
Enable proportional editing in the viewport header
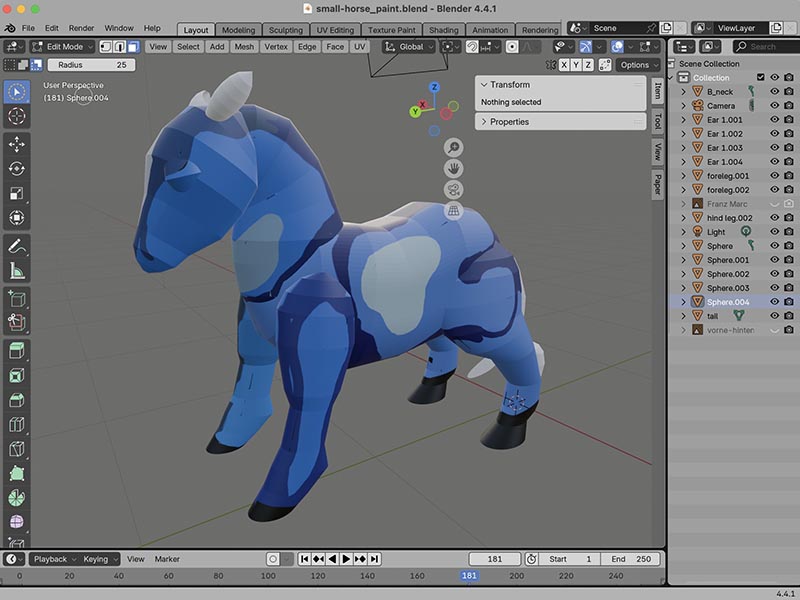pos(512,46)
